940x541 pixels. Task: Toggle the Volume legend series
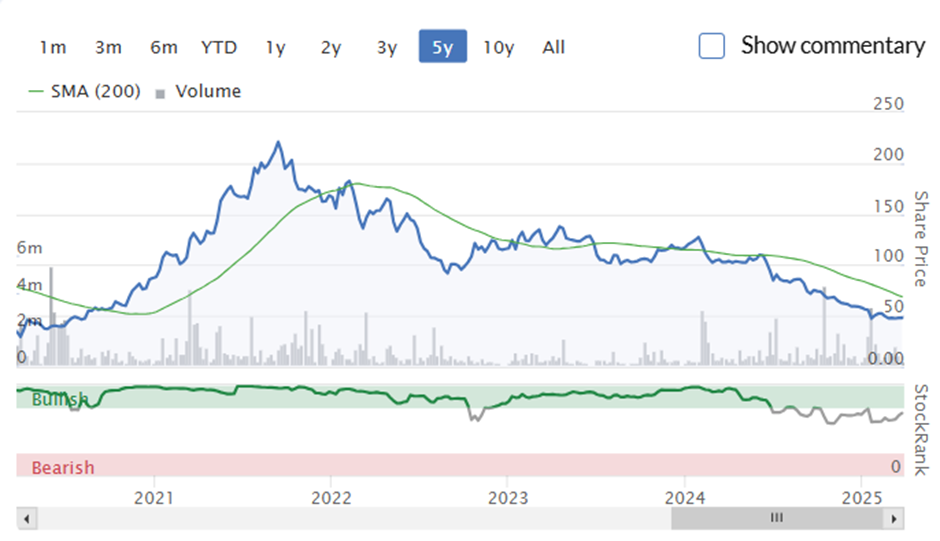pos(198,91)
